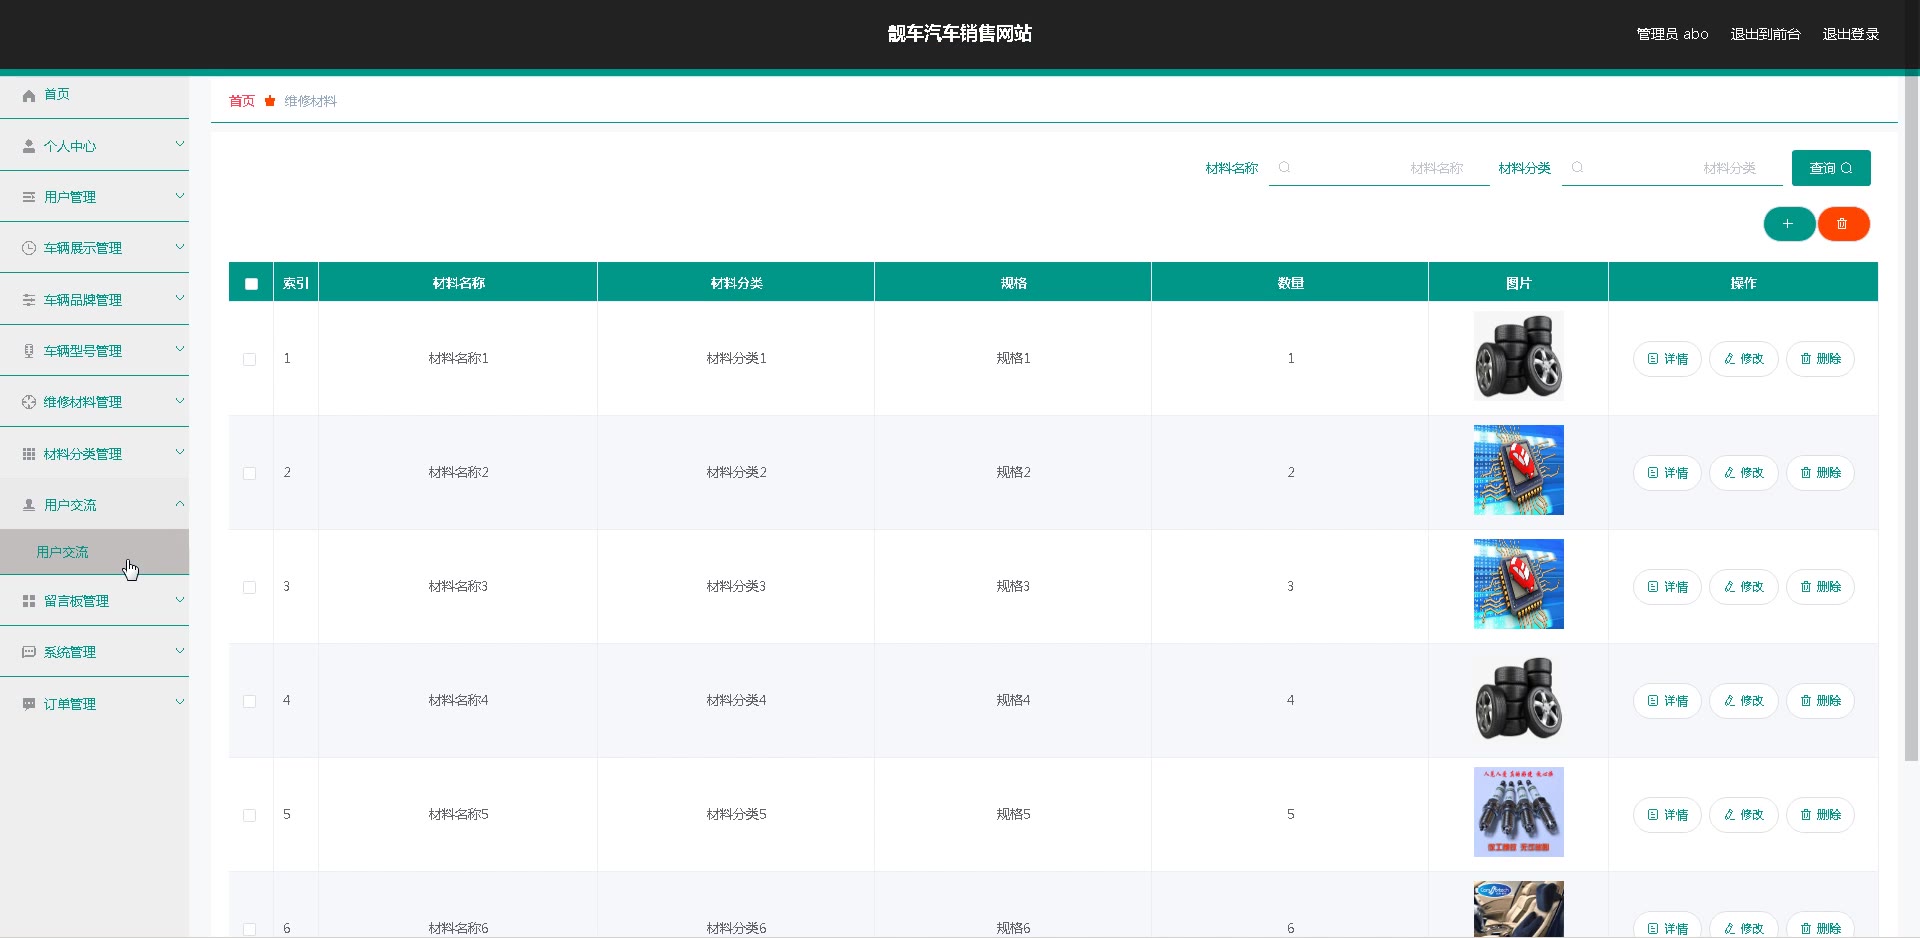Expand the 个人中心 menu chevron

(180, 144)
